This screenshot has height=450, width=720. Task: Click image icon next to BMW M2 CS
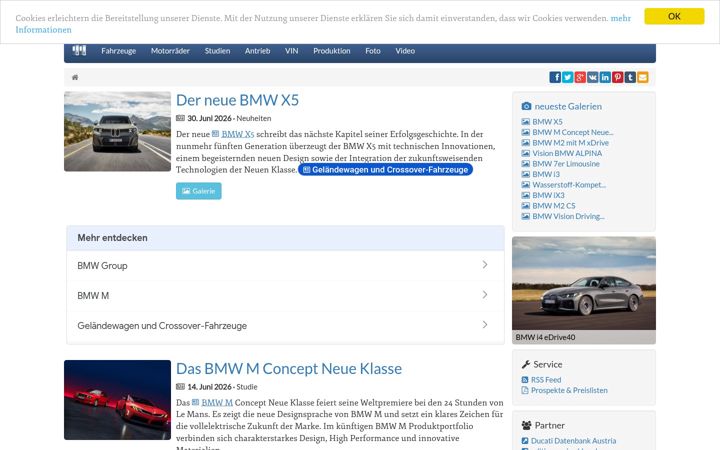(x=526, y=206)
